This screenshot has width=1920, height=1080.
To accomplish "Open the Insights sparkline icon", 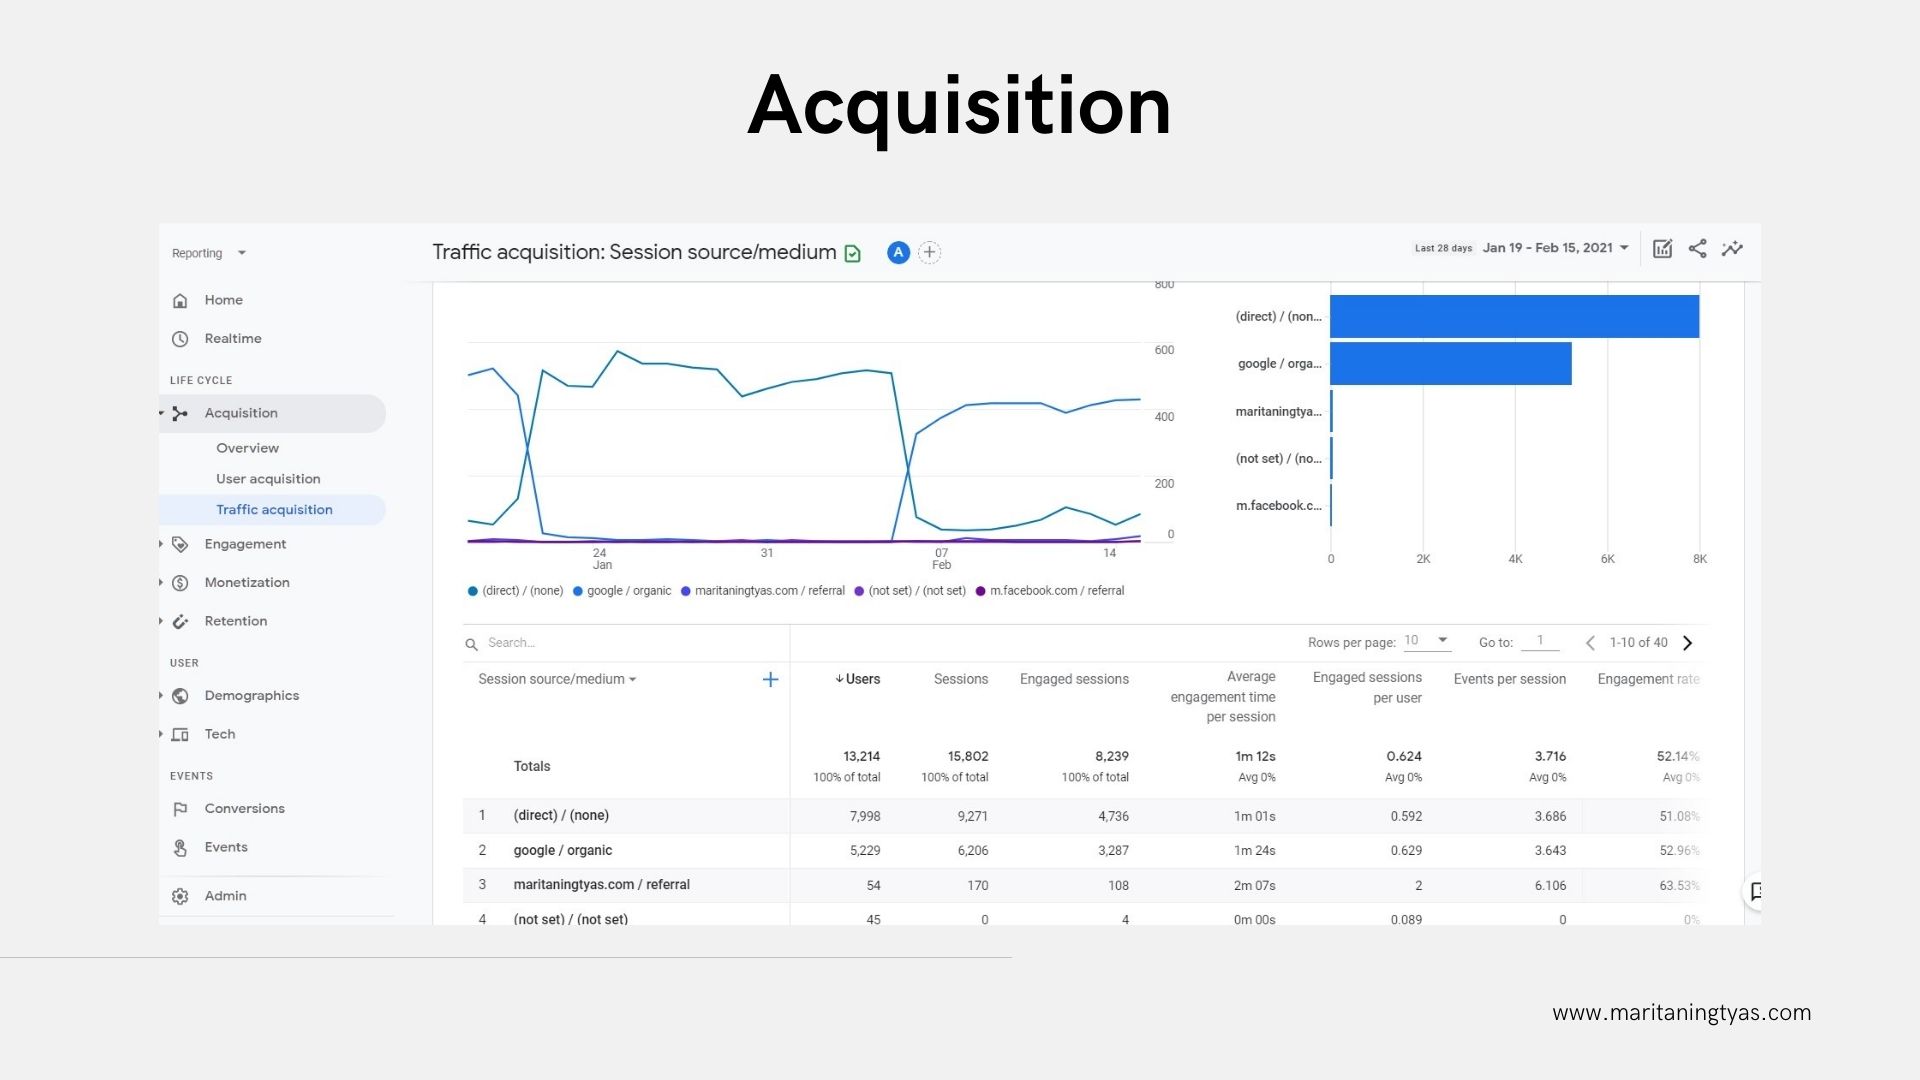I will (x=1732, y=249).
